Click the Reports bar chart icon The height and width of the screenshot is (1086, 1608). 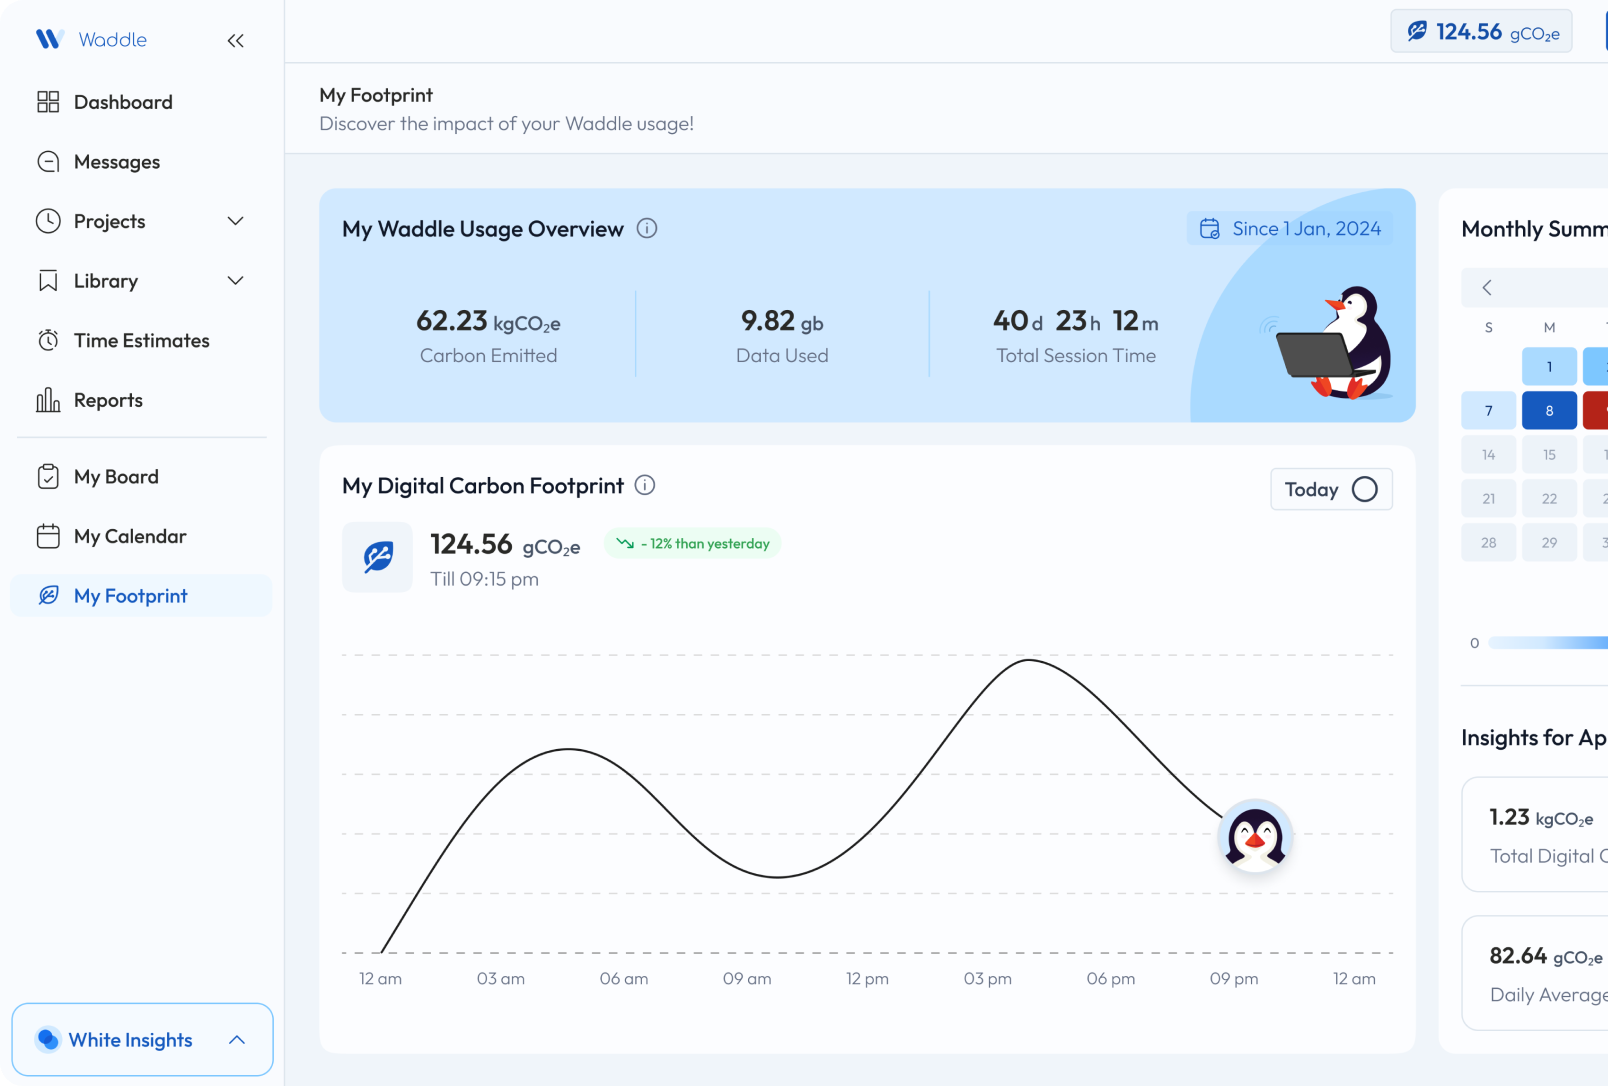(x=48, y=401)
